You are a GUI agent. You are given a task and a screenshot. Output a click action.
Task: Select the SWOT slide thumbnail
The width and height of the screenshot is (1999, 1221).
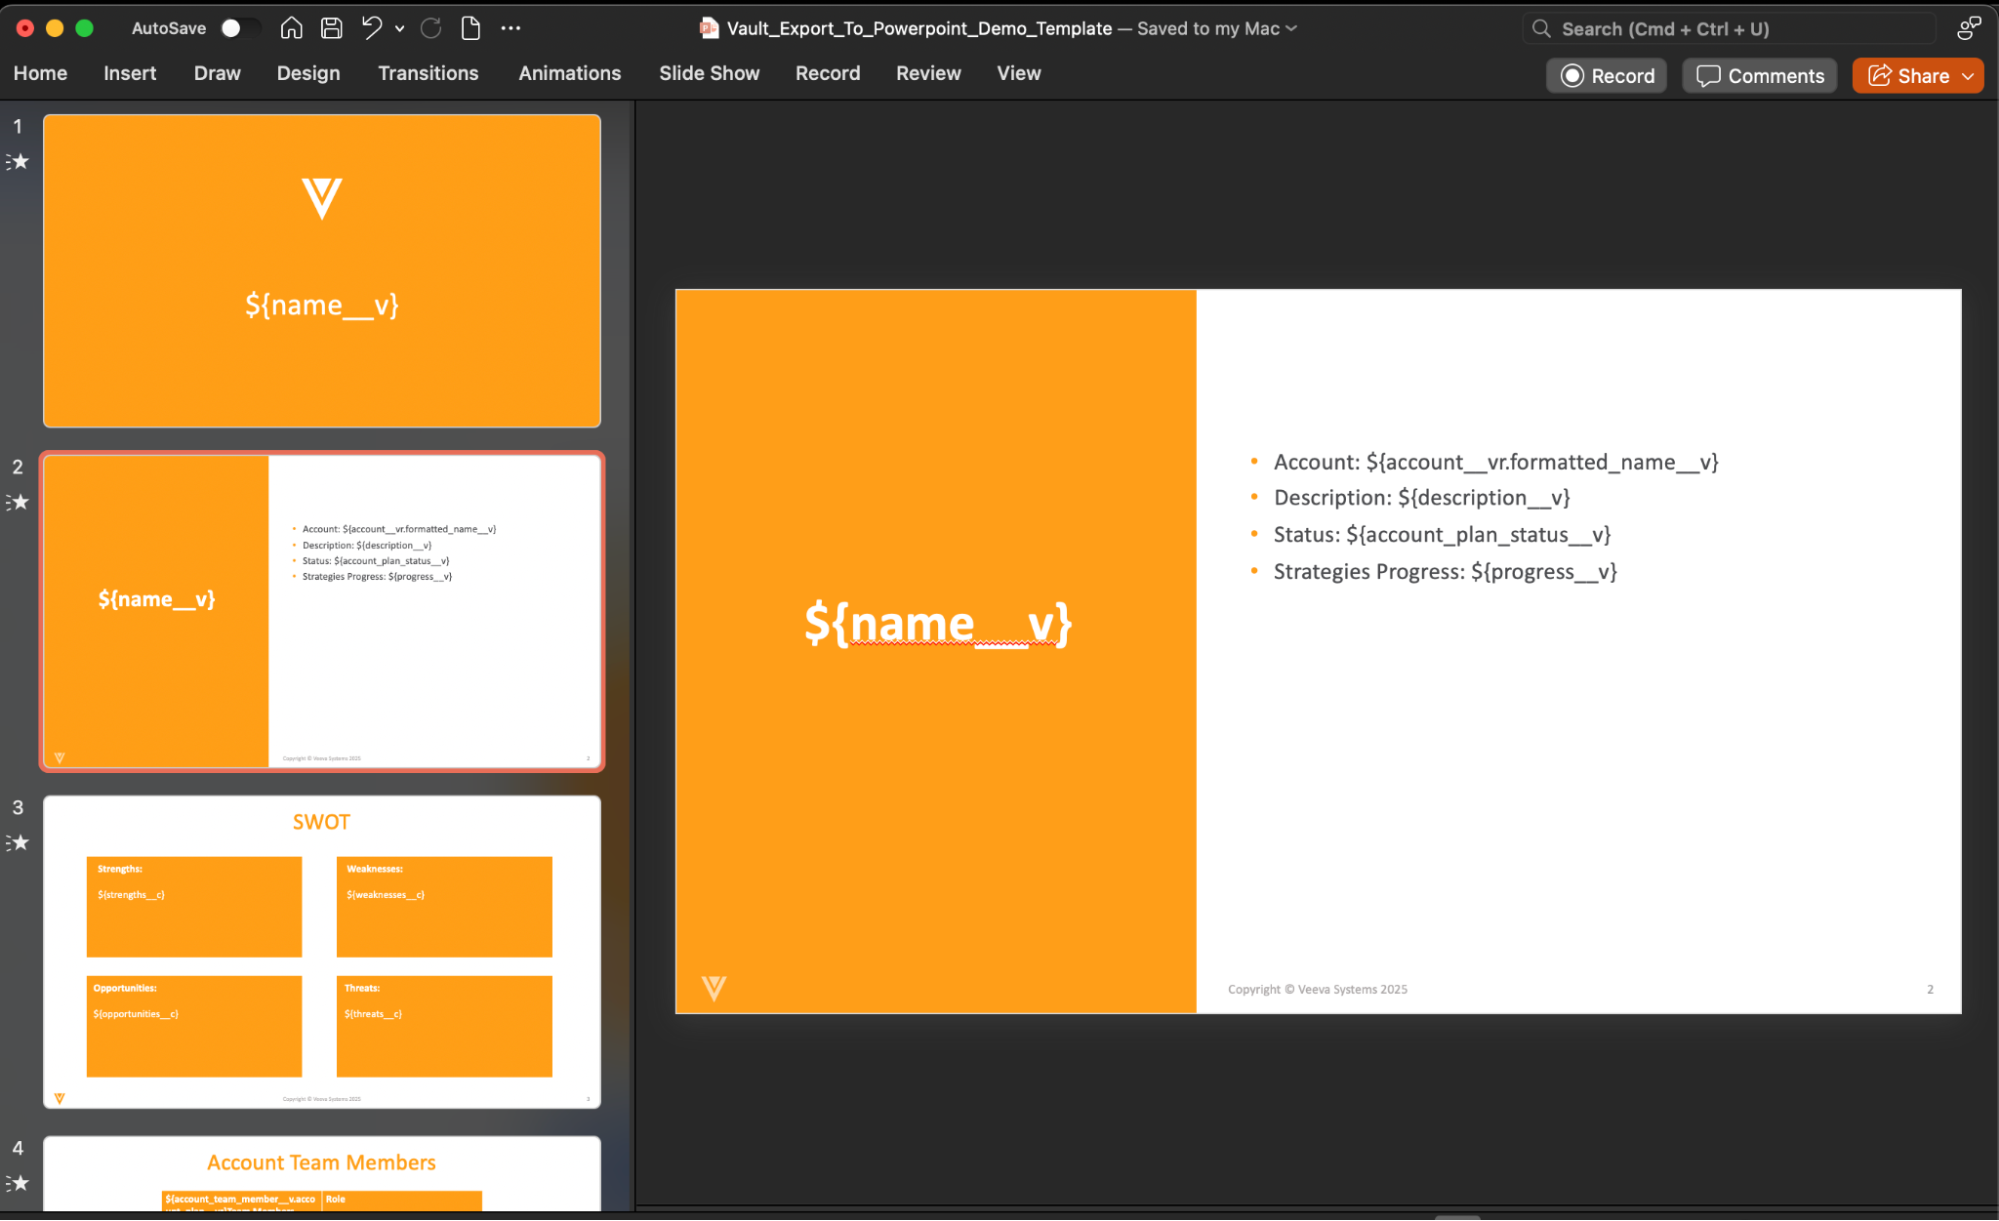[x=322, y=951]
